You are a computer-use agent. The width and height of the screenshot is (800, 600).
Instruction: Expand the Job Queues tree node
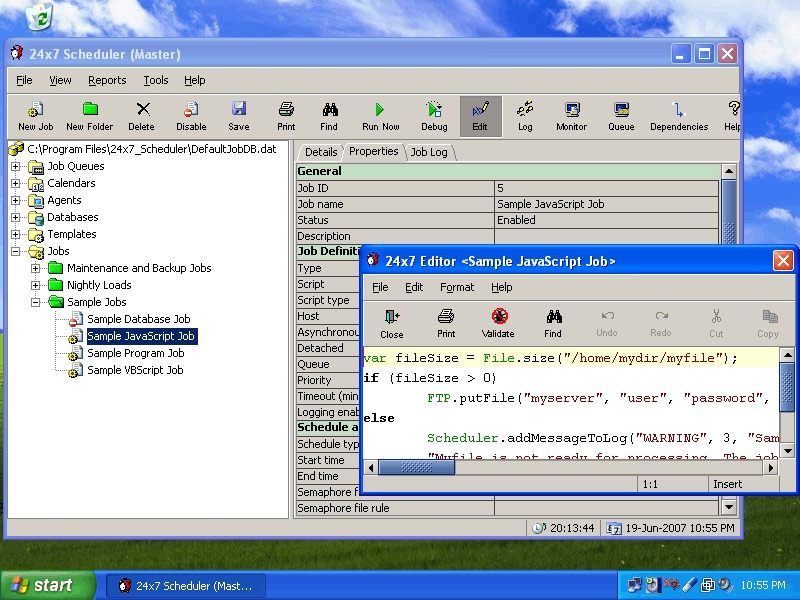[16, 166]
